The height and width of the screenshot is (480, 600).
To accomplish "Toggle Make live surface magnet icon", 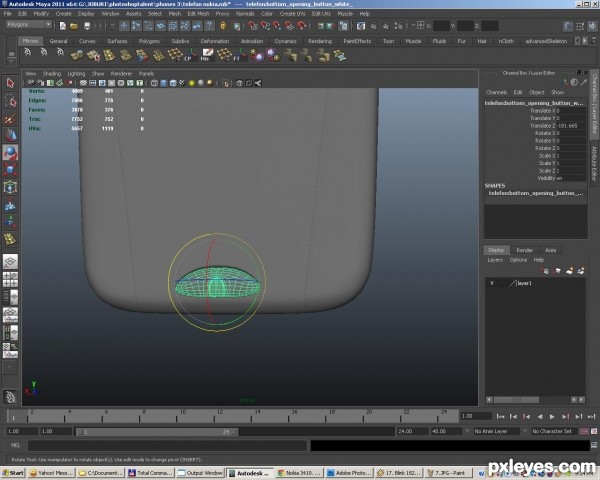I will pyautogui.click(x=302, y=26).
